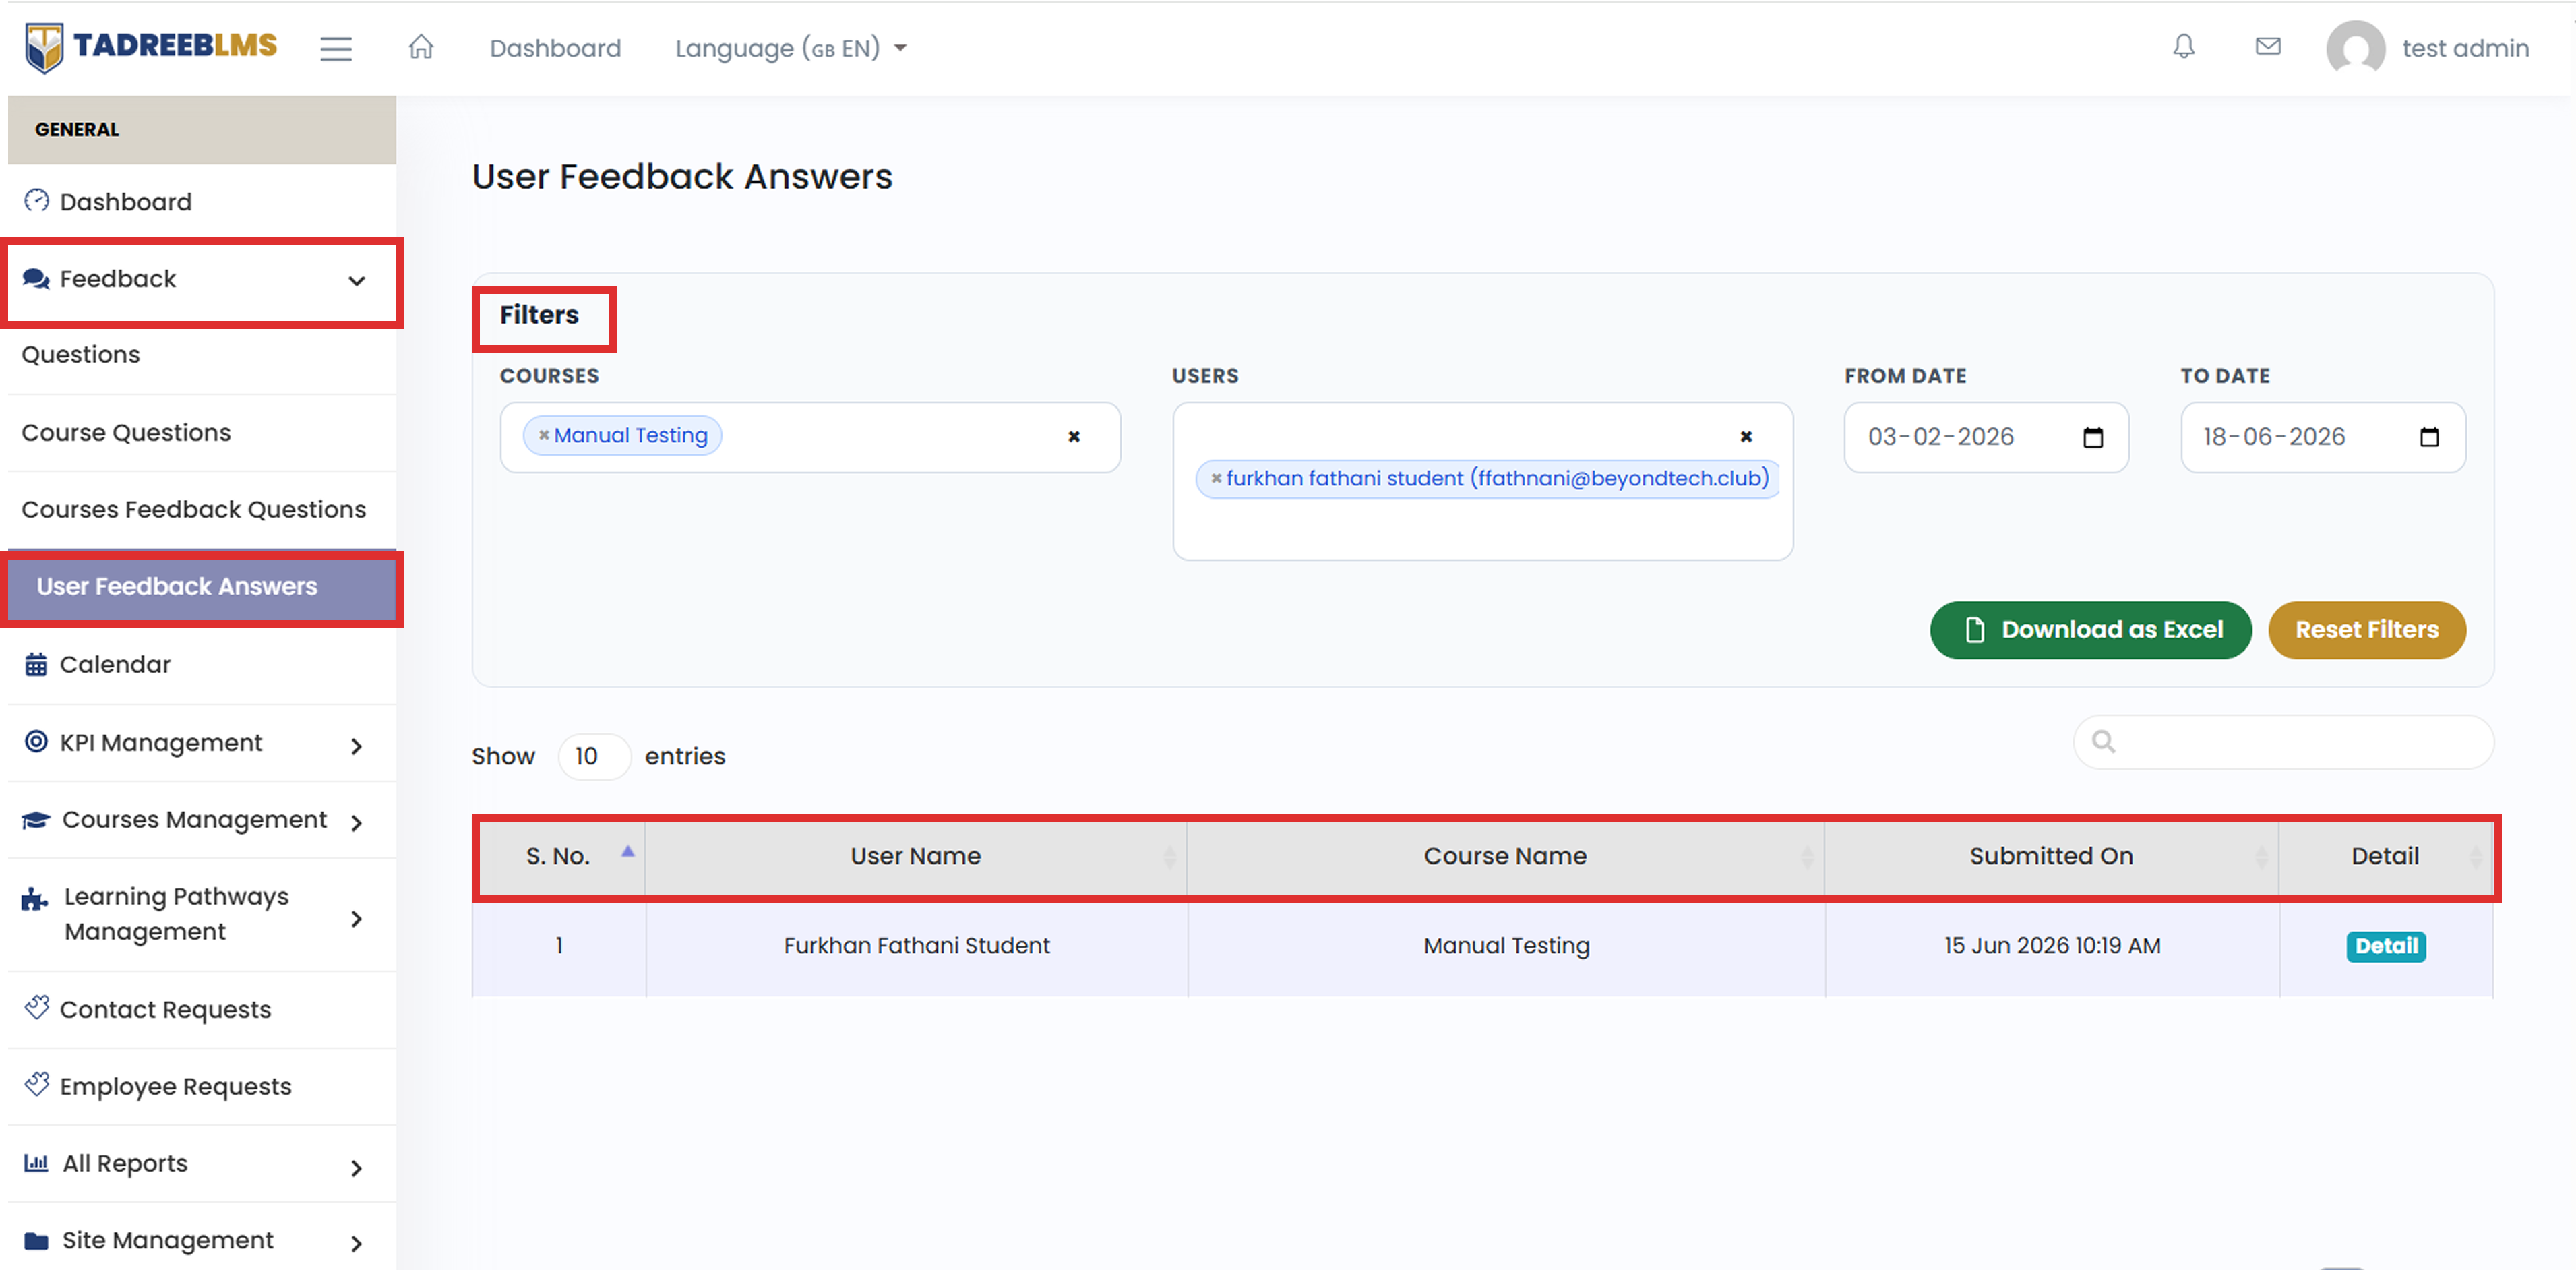Open the From Date calendar picker
The image size is (2576, 1270).
2092,437
